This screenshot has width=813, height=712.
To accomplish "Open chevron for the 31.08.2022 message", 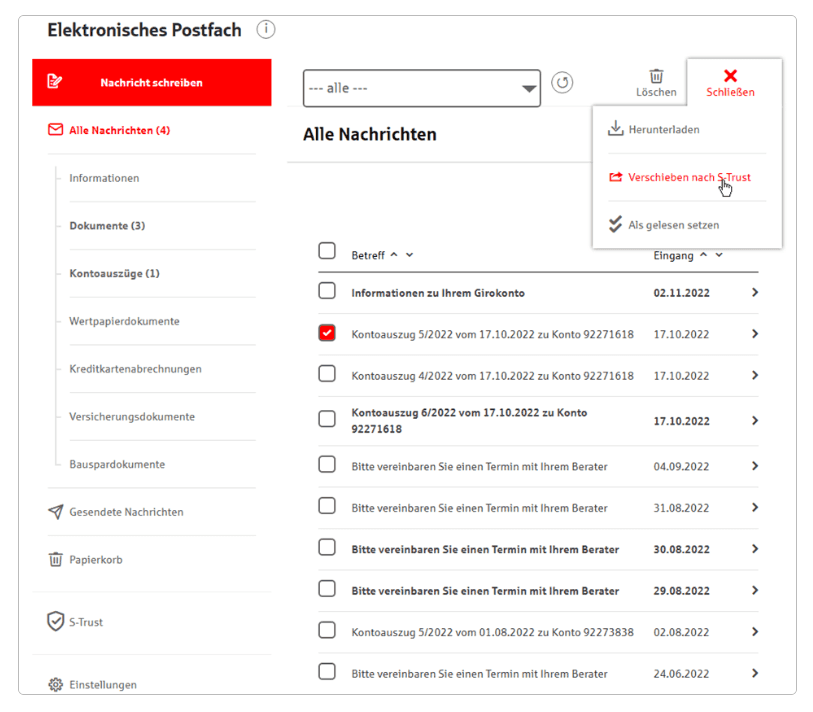I will coord(755,508).
